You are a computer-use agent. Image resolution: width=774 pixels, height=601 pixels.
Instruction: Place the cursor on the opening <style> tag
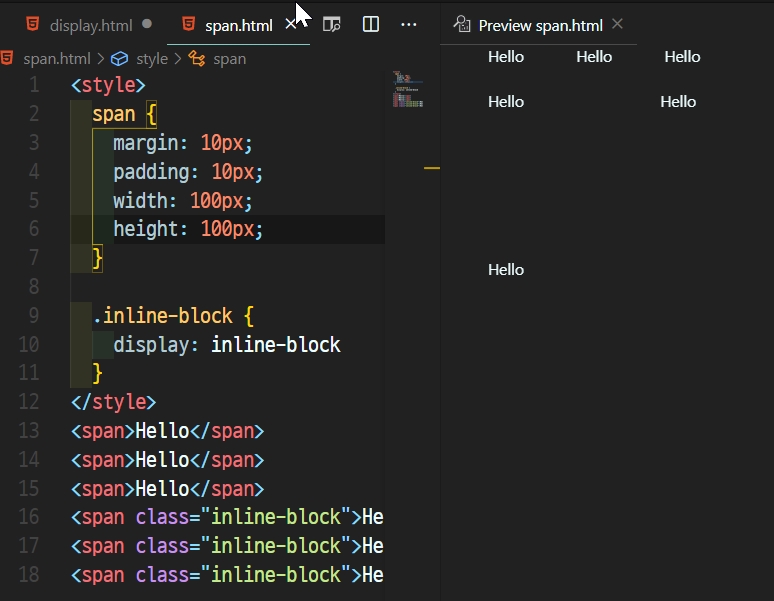109,85
